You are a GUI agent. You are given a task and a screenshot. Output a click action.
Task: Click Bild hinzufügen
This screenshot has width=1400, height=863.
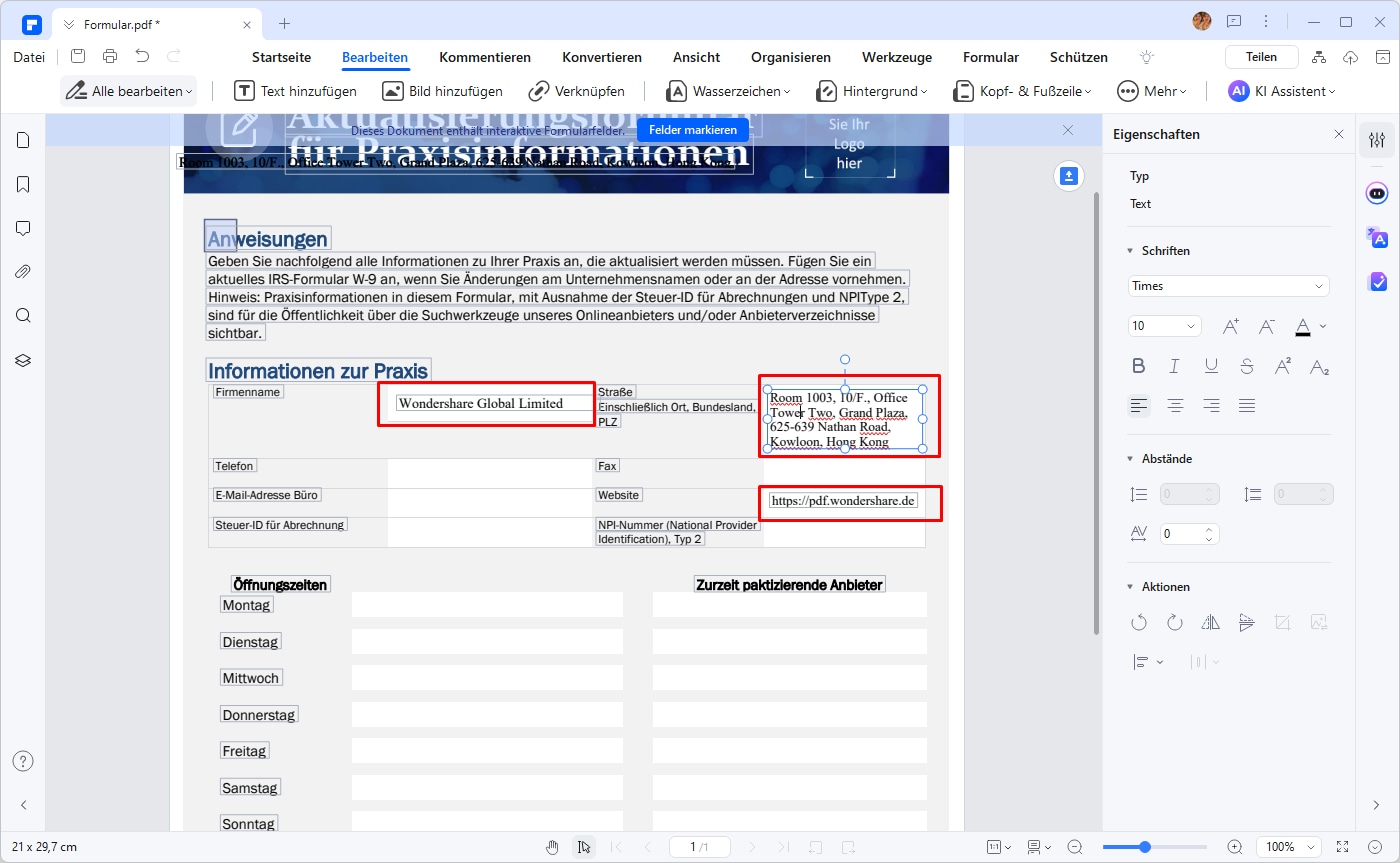[x=443, y=91]
